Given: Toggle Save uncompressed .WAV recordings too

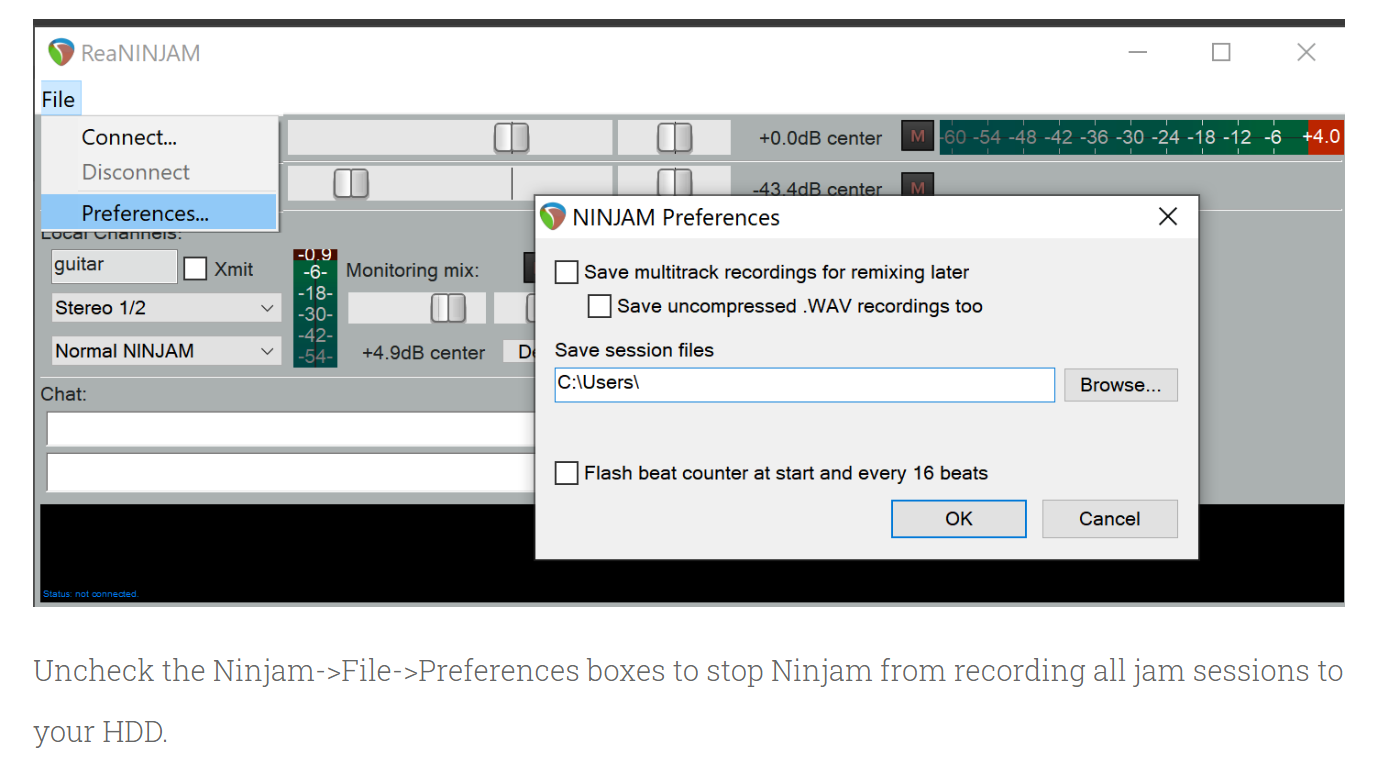Looking at the screenshot, I should (x=600, y=307).
